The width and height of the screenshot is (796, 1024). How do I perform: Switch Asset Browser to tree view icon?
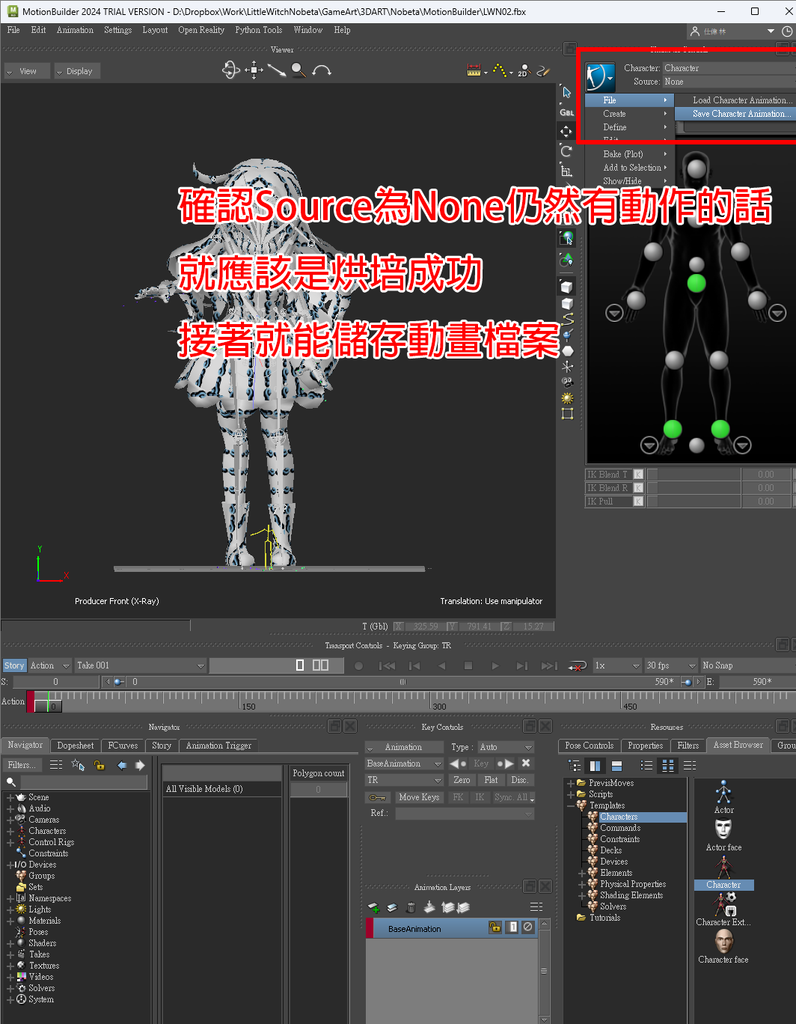pyautogui.click(x=575, y=765)
